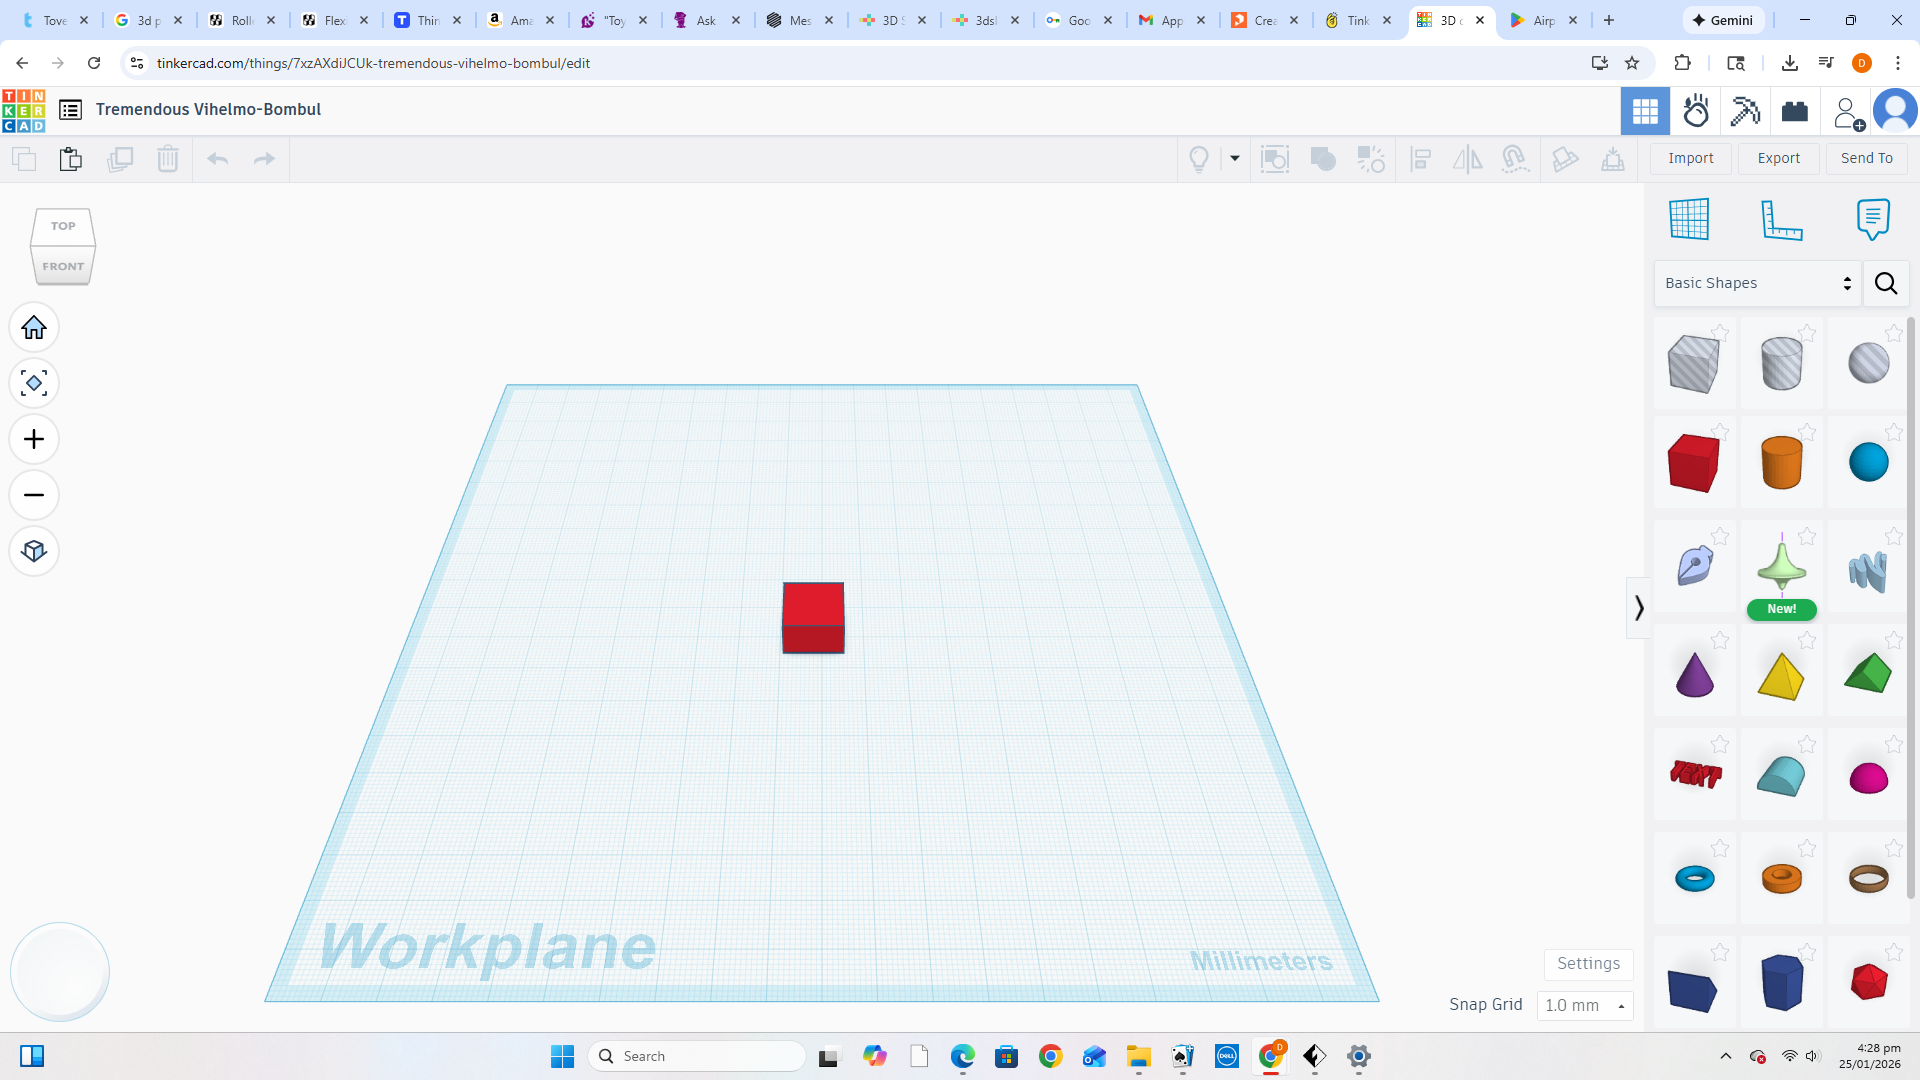Image resolution: width=1920 pixels, height=1080 pixels.
Task: Open the Basic Shapes category dropdown
Action: click(x=1758, y=283)
